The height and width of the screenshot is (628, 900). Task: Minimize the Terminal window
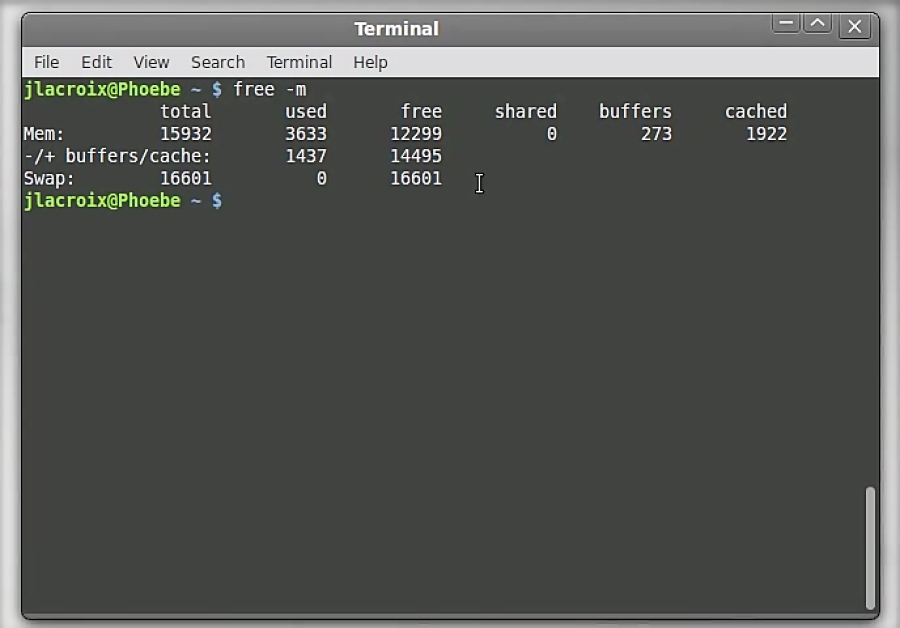tap(786, 24)
